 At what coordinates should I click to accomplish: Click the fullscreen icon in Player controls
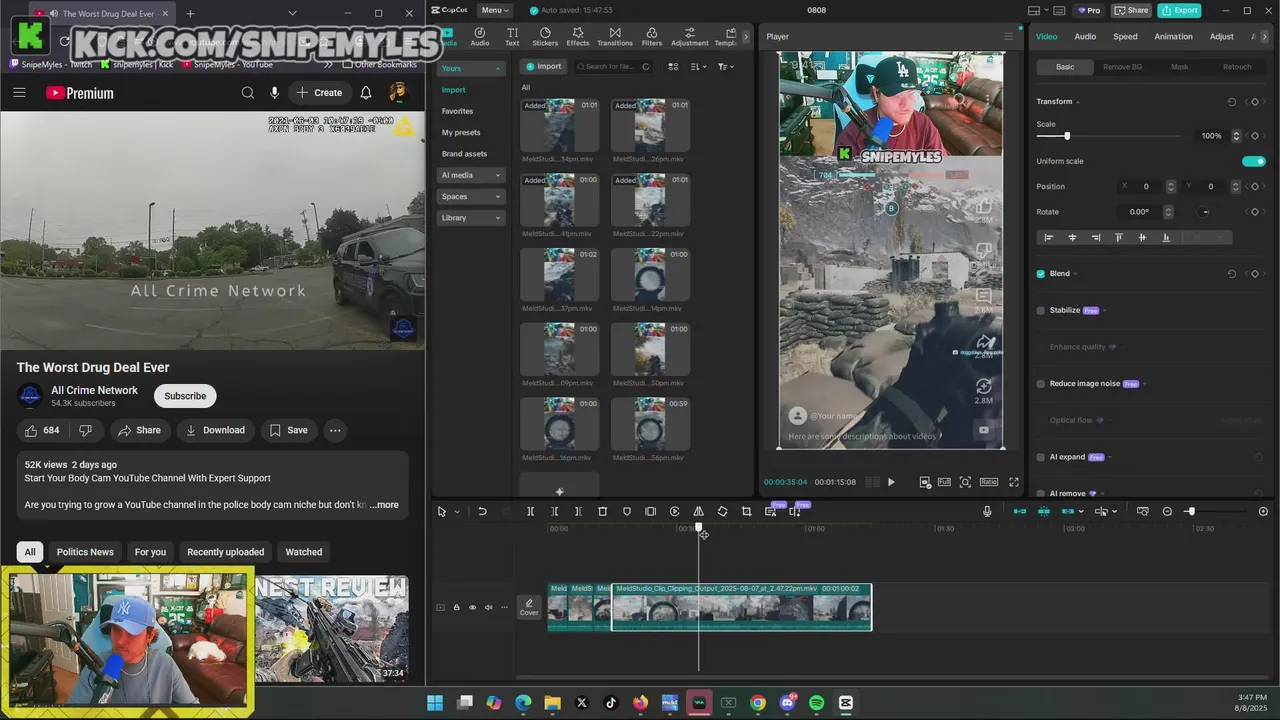pos(1014,482)
